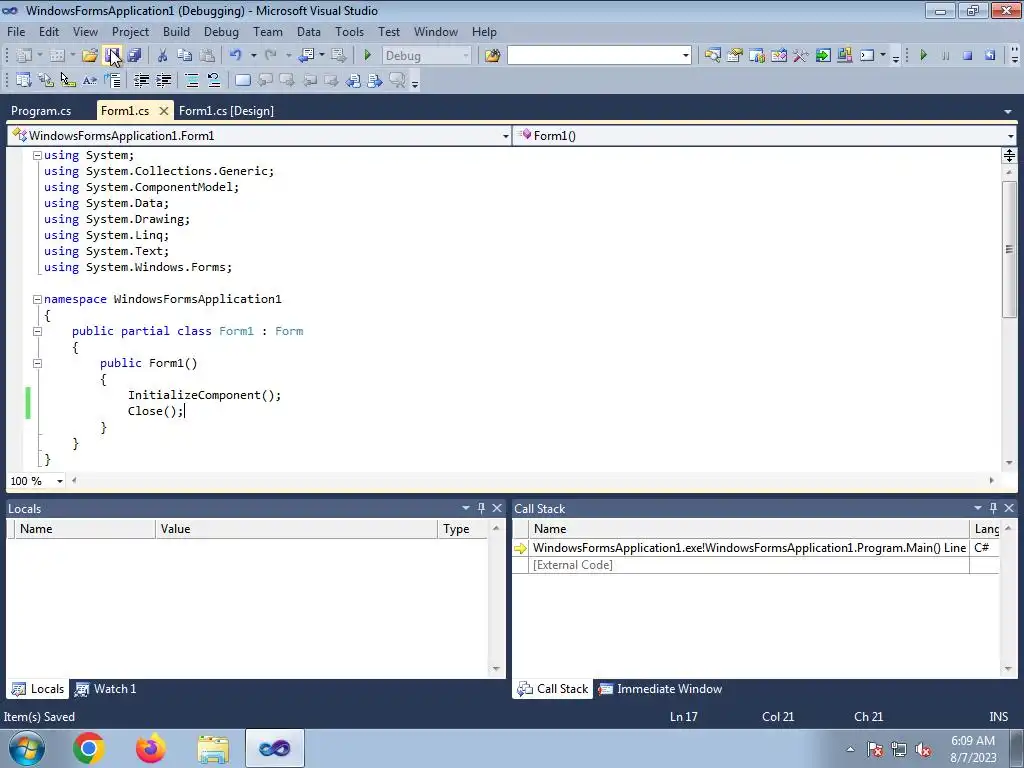Screen dimensions: 1024x768
Task: Collapse the using directives region
Action: 37,155
